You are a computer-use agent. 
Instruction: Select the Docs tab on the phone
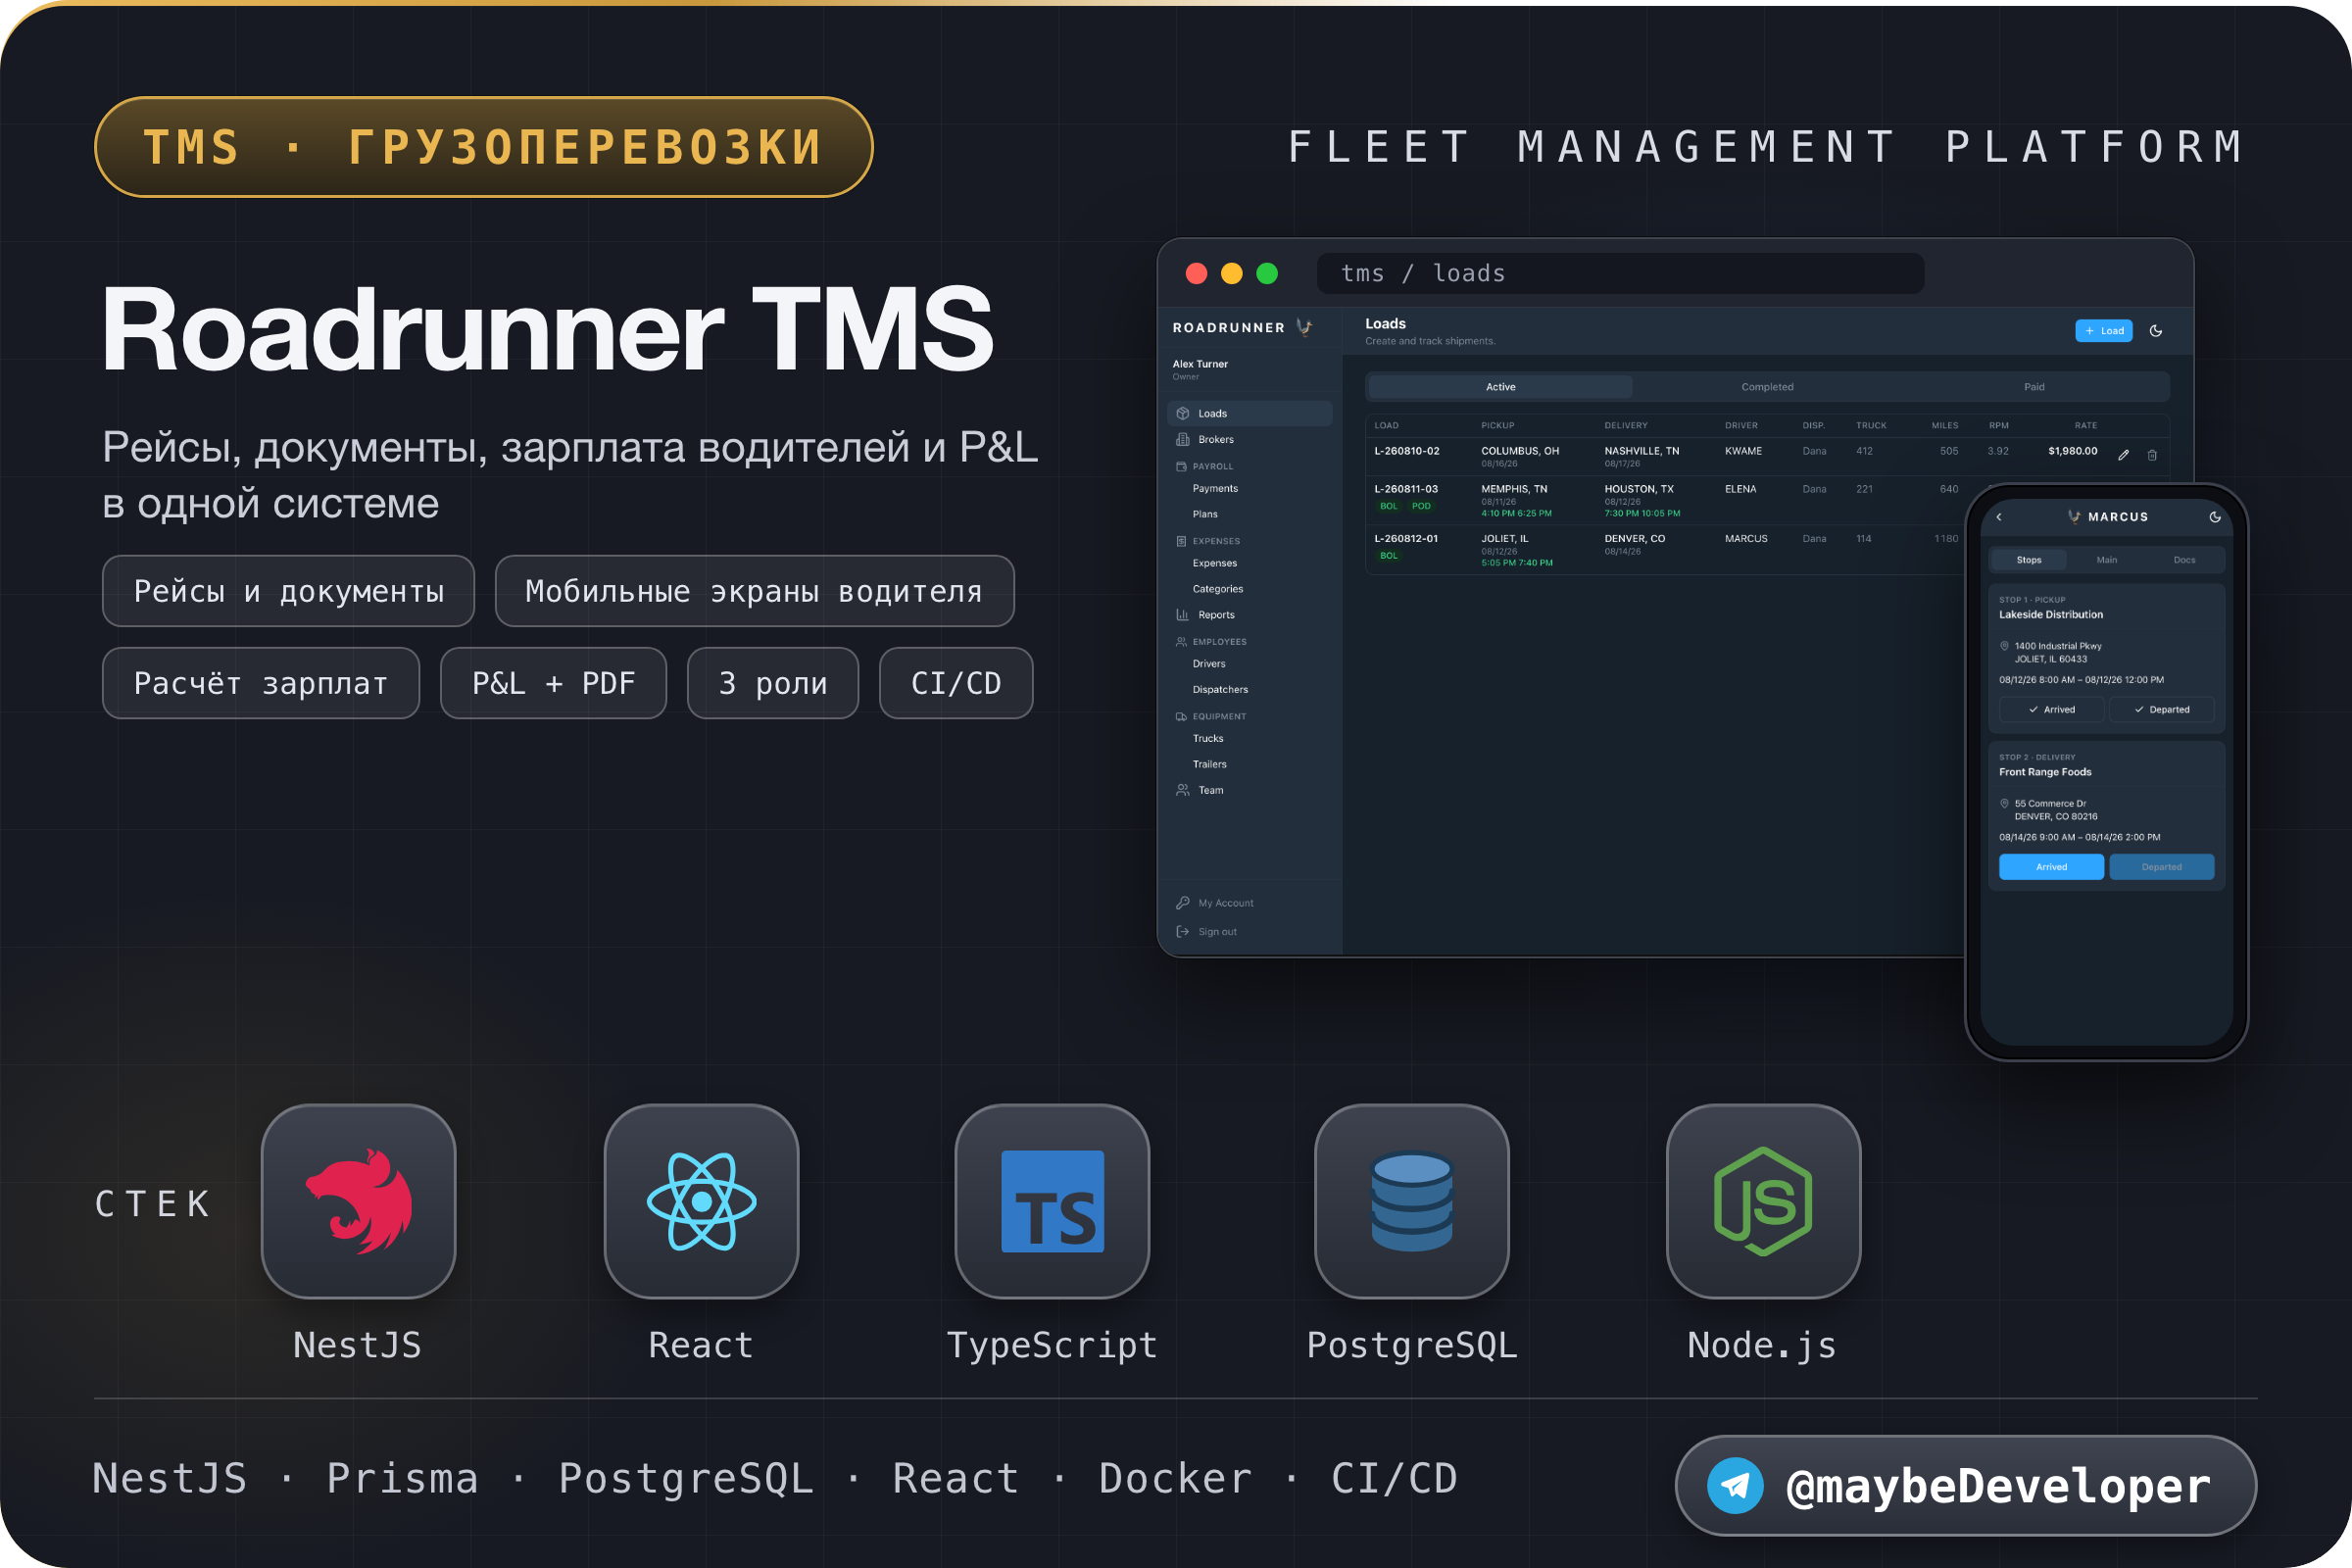pos(2185,560)
